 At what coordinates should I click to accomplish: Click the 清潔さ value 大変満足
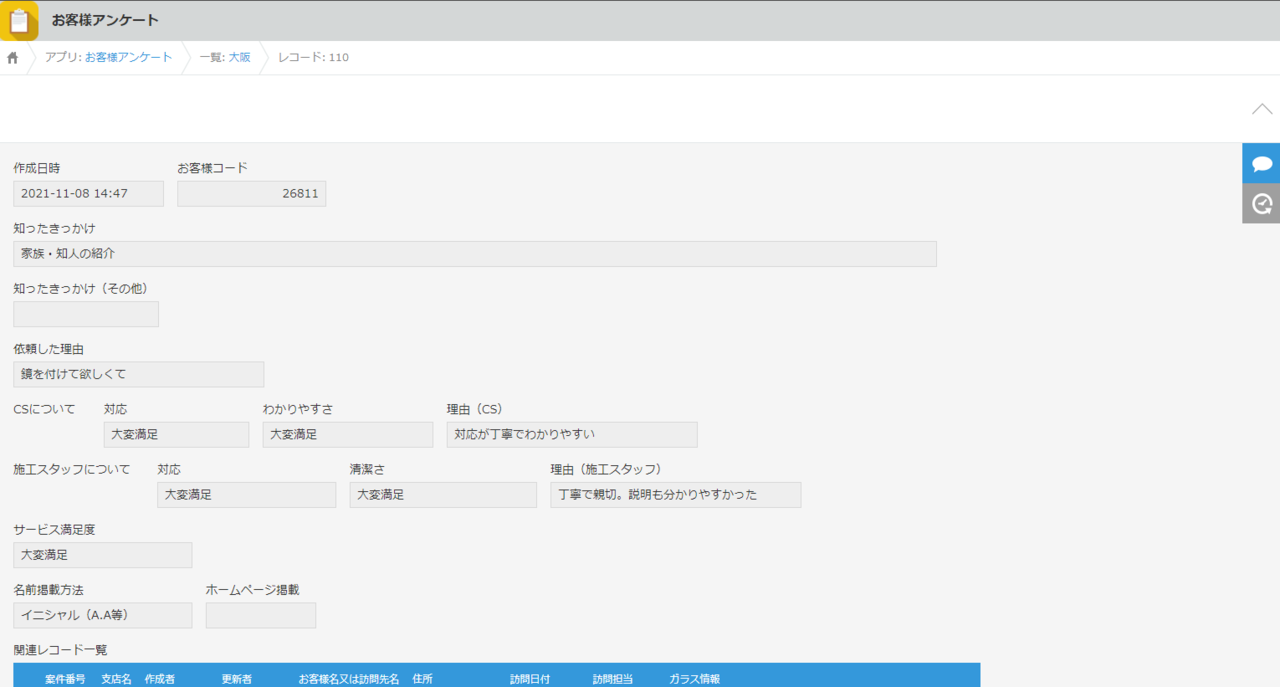pos(443,495)
